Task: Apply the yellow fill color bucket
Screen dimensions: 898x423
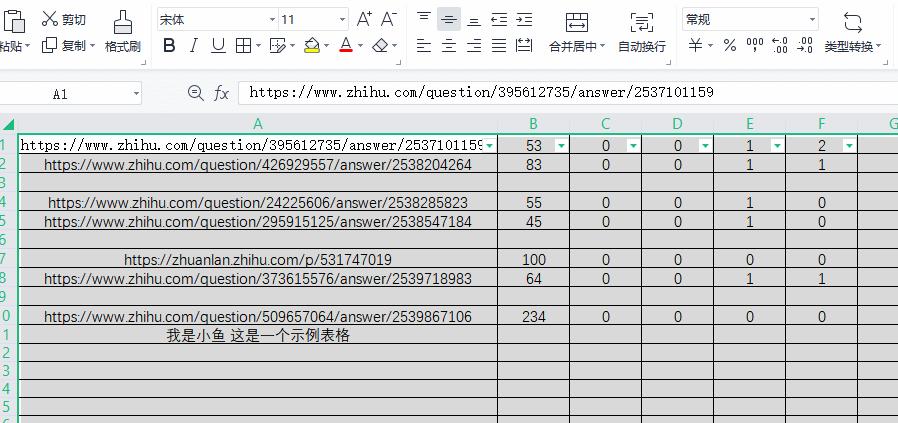Action: tap(312, 45)
